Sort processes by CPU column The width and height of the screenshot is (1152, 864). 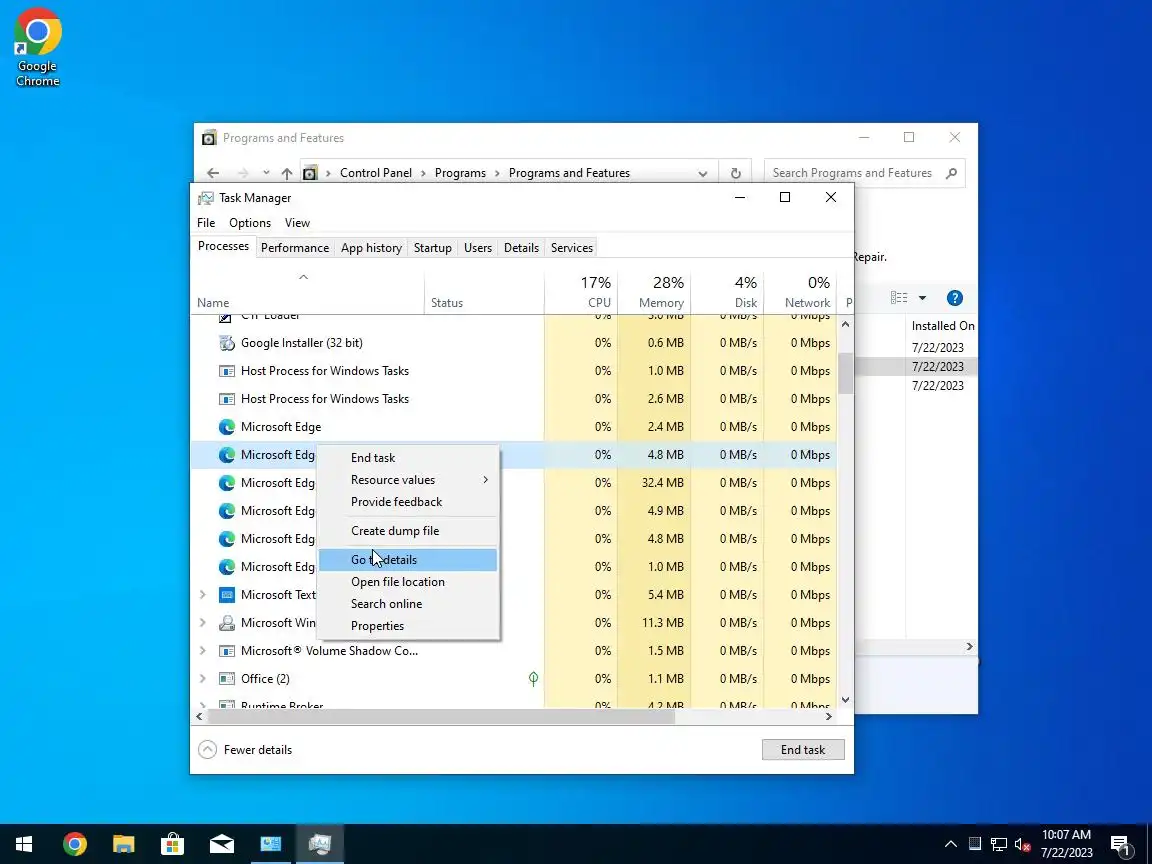click(581, 292)
